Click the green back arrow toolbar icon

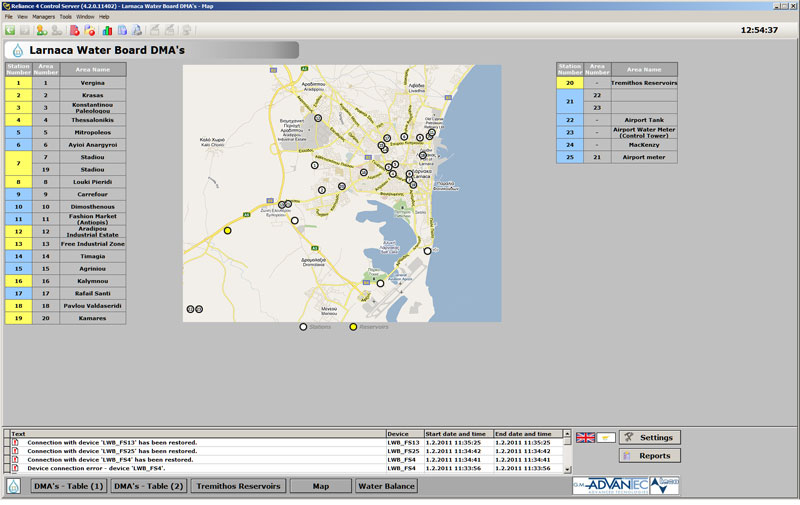pyautogui.click(x=10, y=30)
